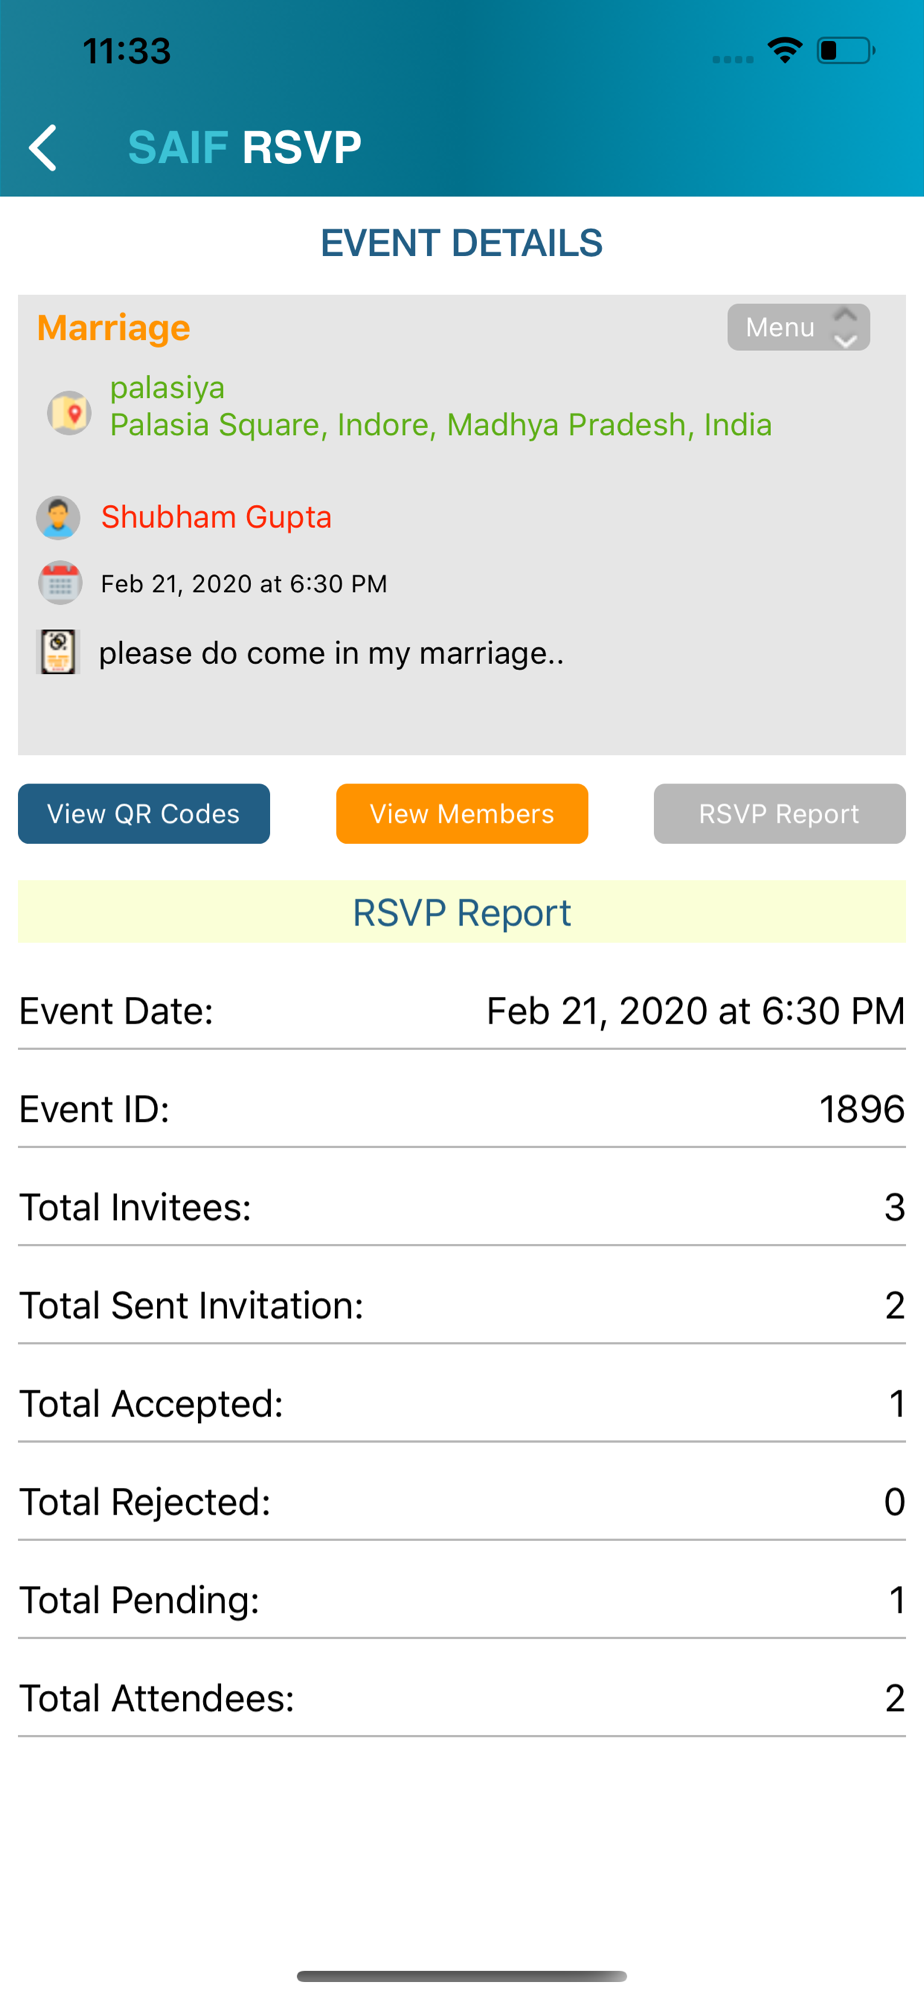Tap the Event ID value 1896

click(862, 1109)
